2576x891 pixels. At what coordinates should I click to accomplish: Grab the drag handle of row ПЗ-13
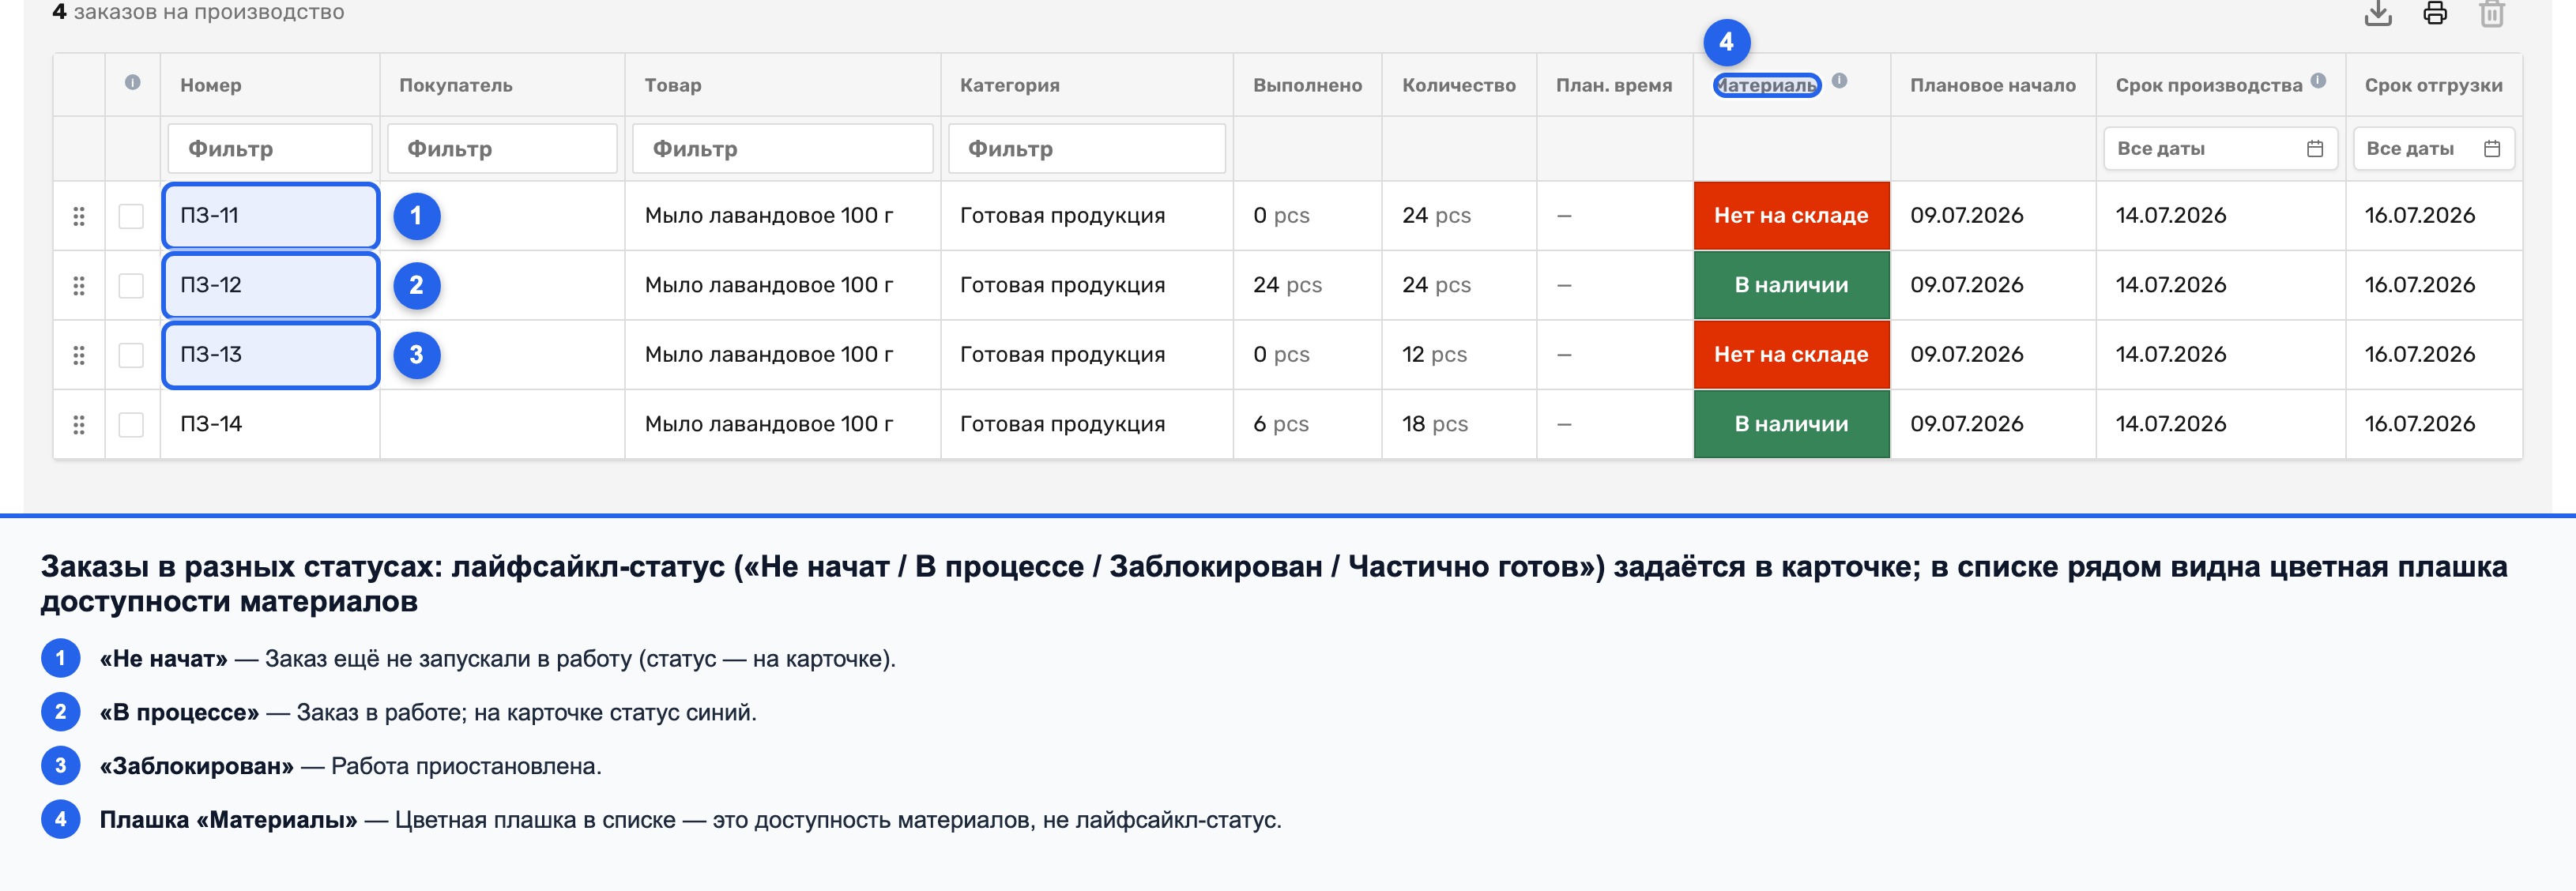(79, 355)
